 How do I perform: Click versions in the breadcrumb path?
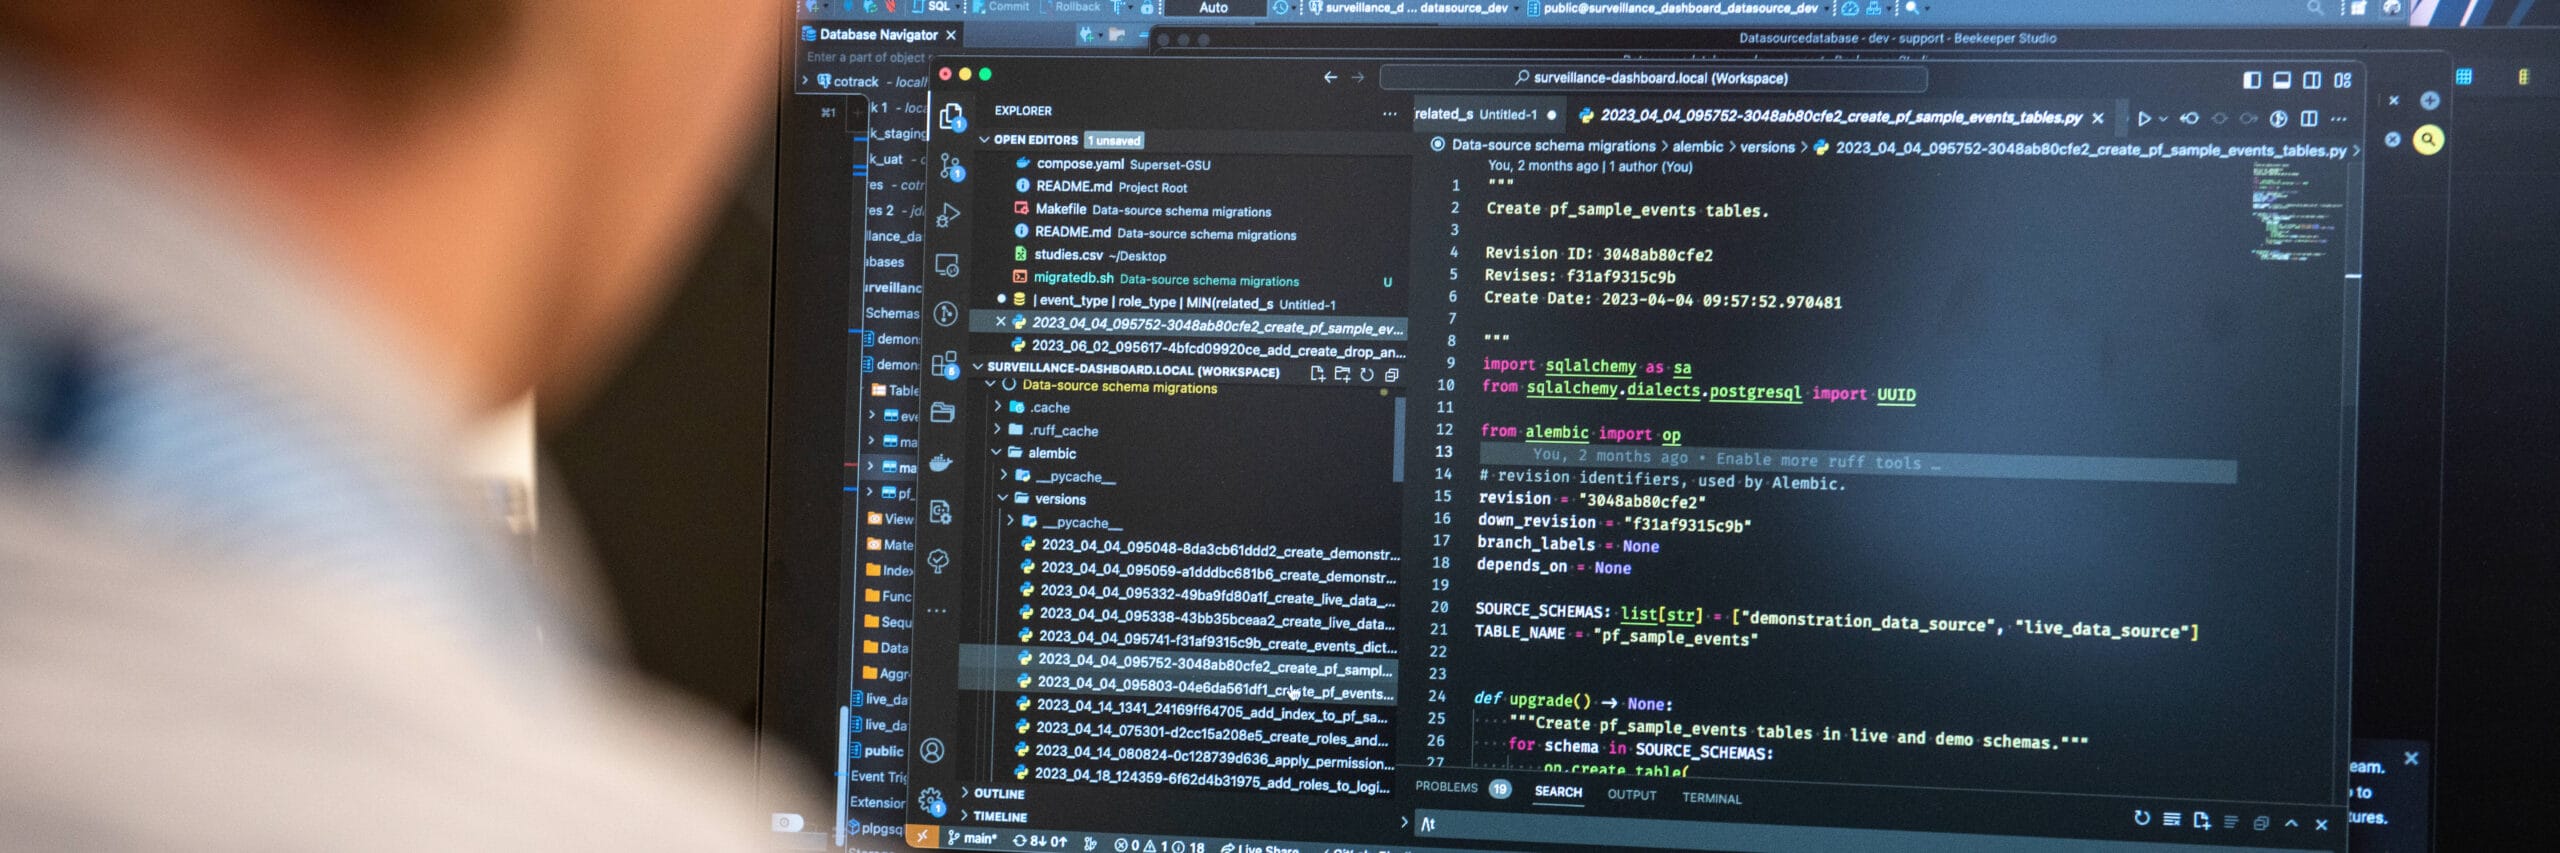coord(1767,147)
